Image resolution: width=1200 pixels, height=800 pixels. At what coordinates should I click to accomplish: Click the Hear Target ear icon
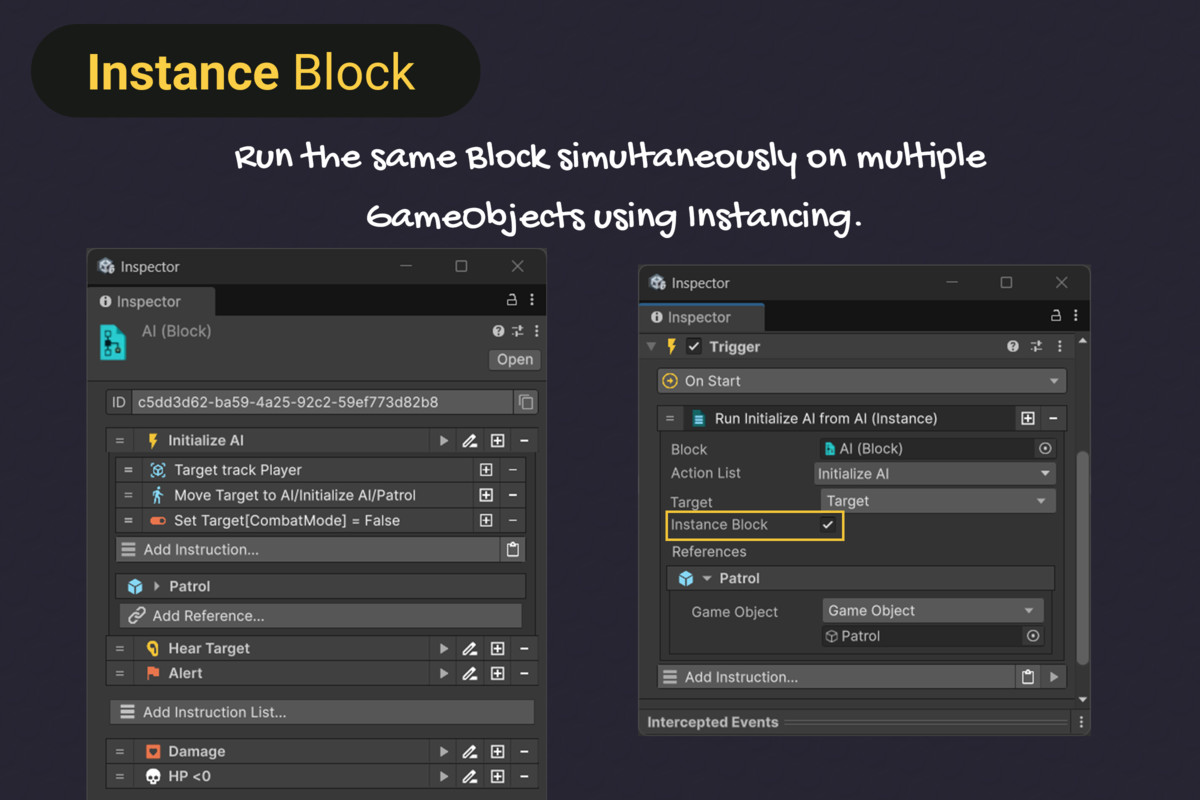(152, 648)
